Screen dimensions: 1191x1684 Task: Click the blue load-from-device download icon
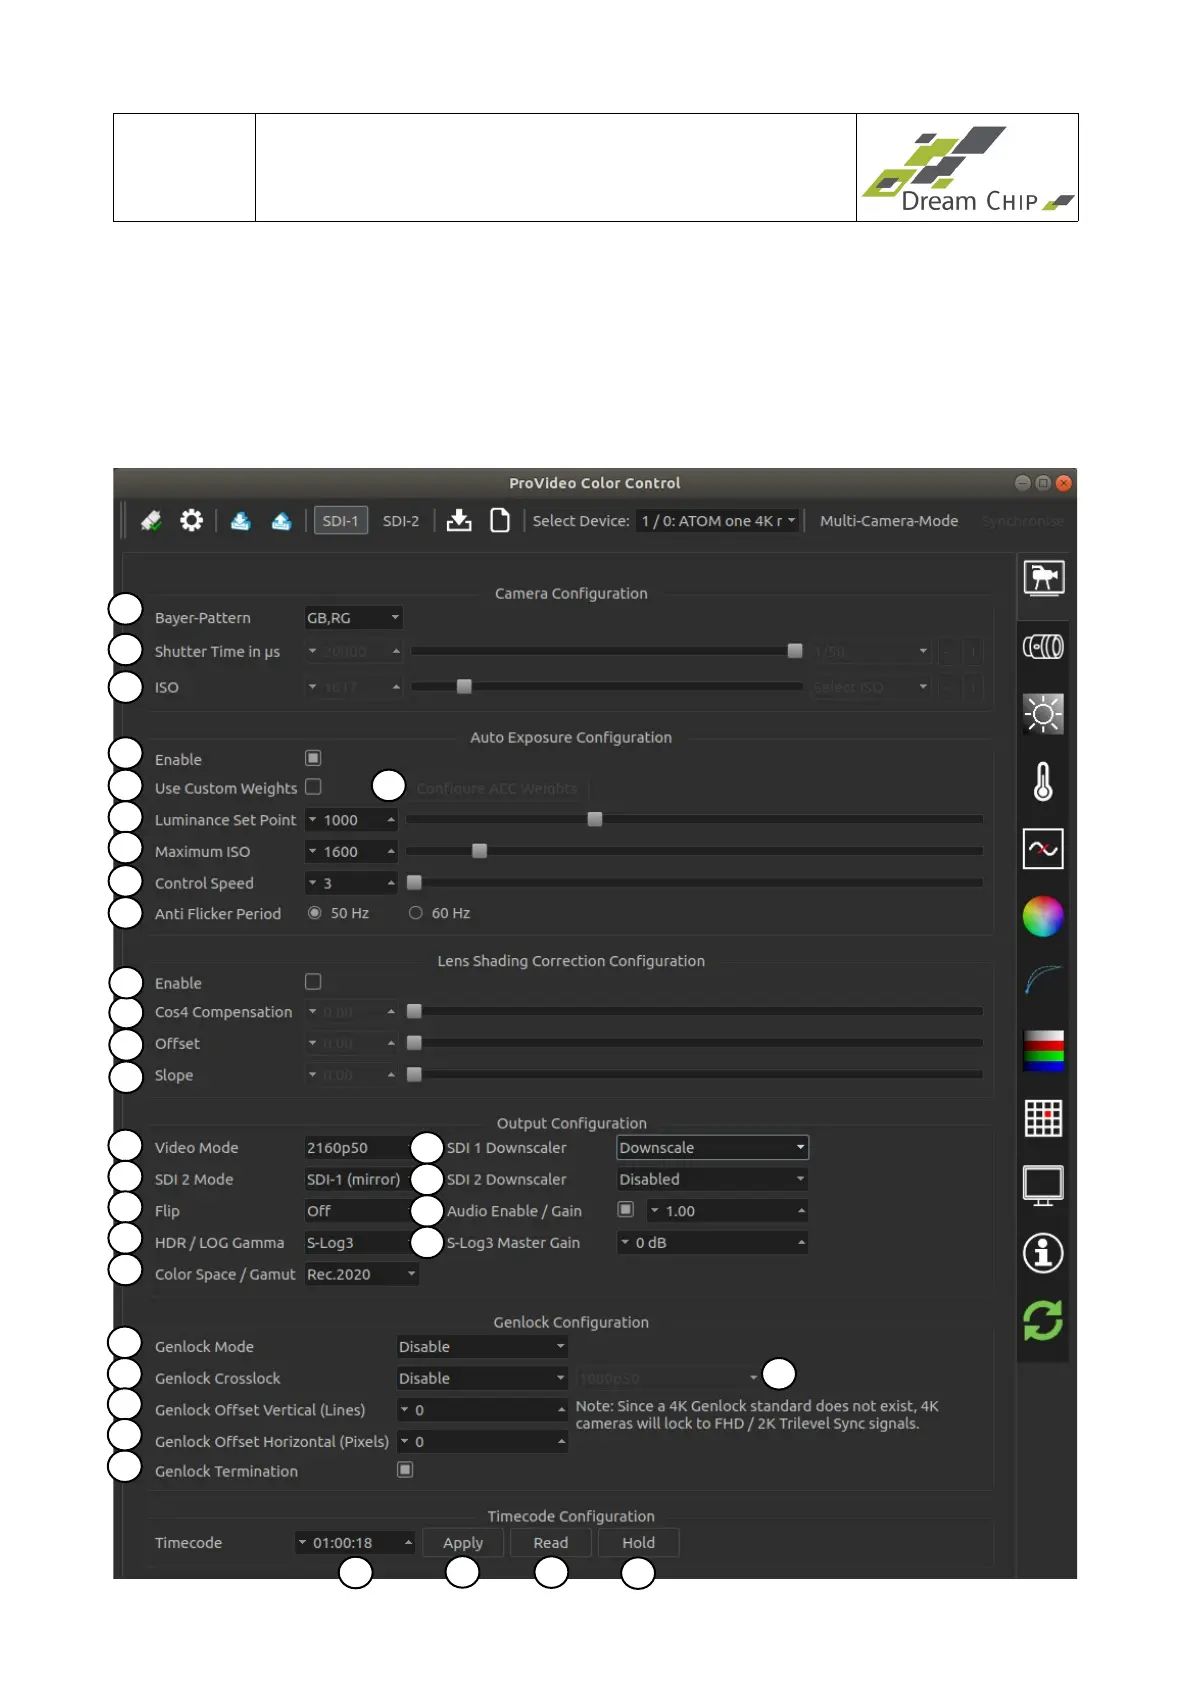(241, 521)
